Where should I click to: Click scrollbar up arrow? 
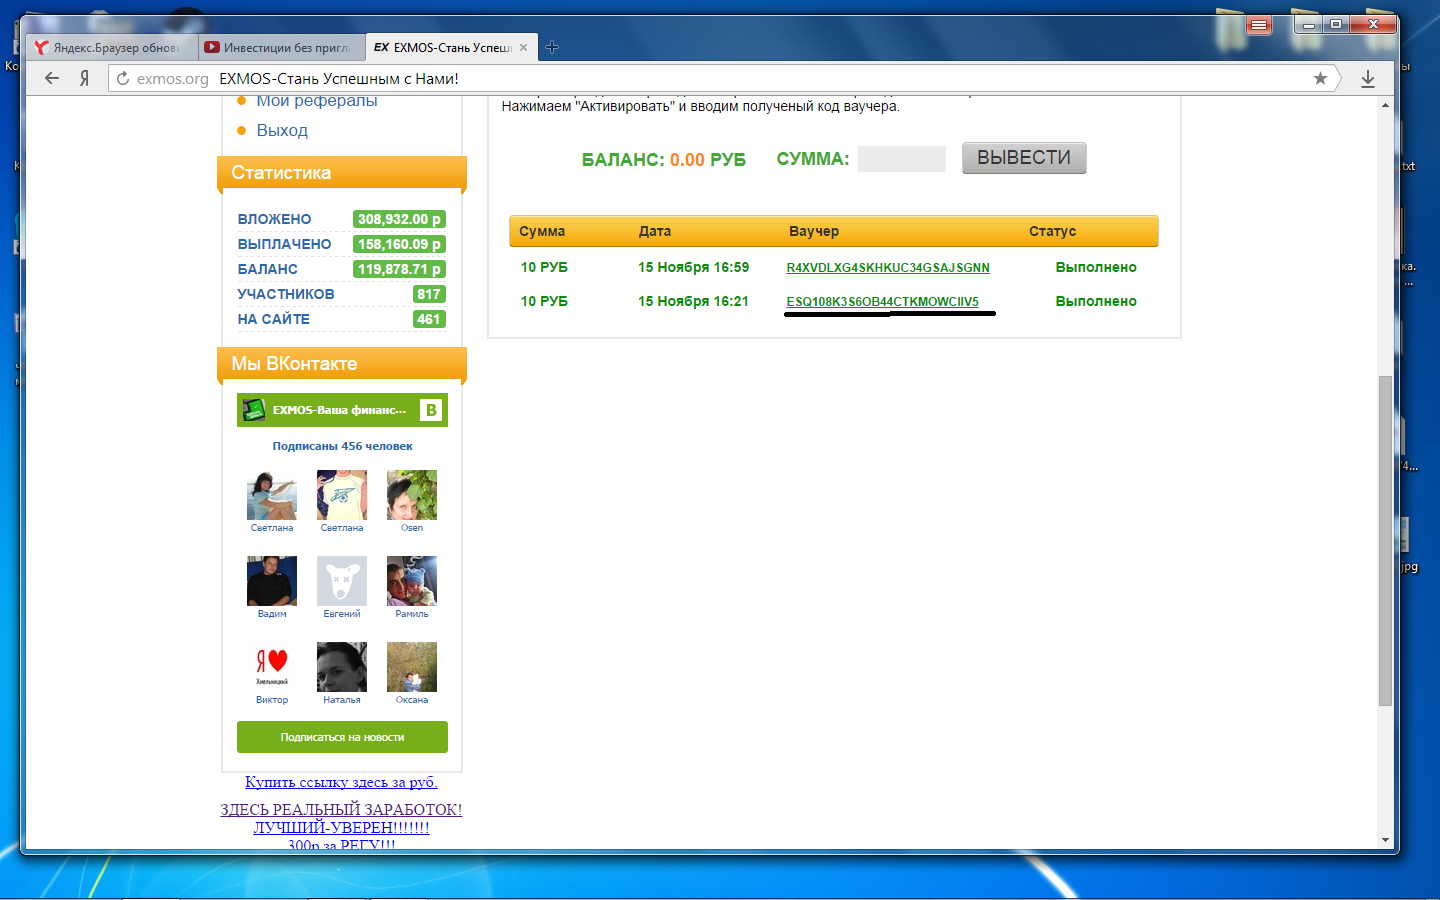click(1385, 105)
